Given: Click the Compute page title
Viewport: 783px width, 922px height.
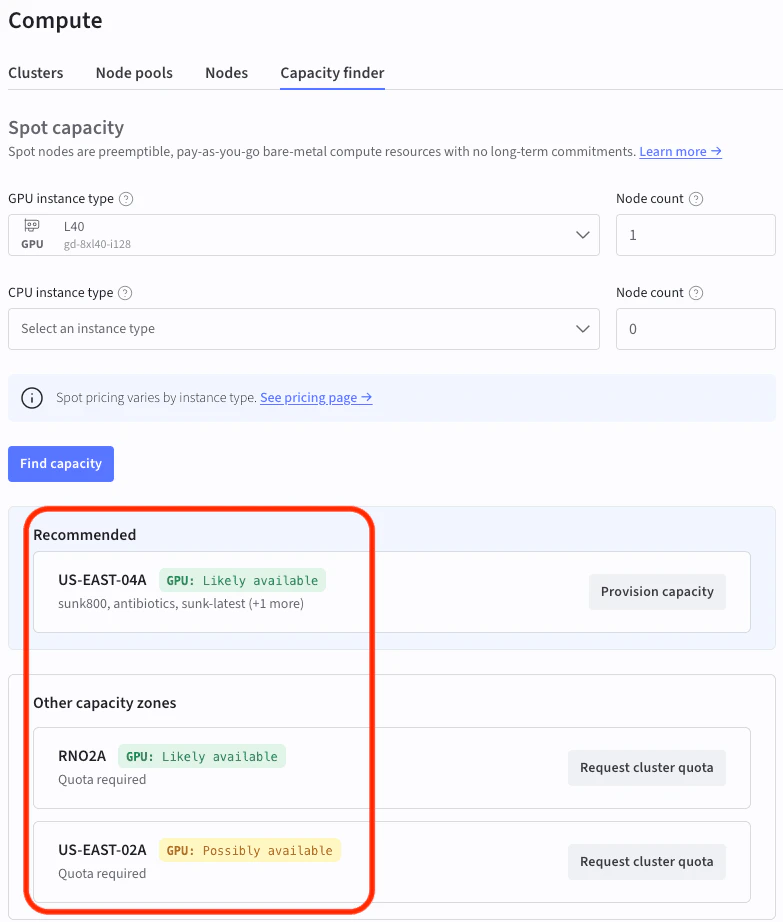Looking at the screenshot, I should pyautogui.click(x=55, y=21).
